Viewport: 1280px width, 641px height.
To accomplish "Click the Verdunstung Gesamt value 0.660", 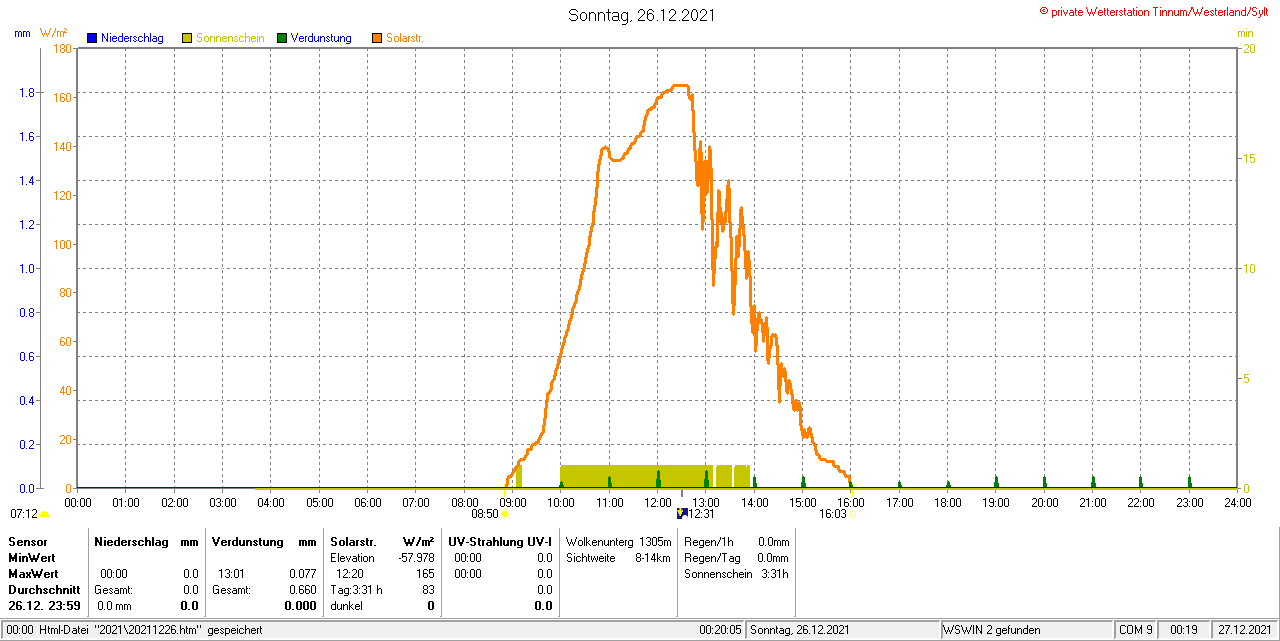I will click(x=303, y=590).
